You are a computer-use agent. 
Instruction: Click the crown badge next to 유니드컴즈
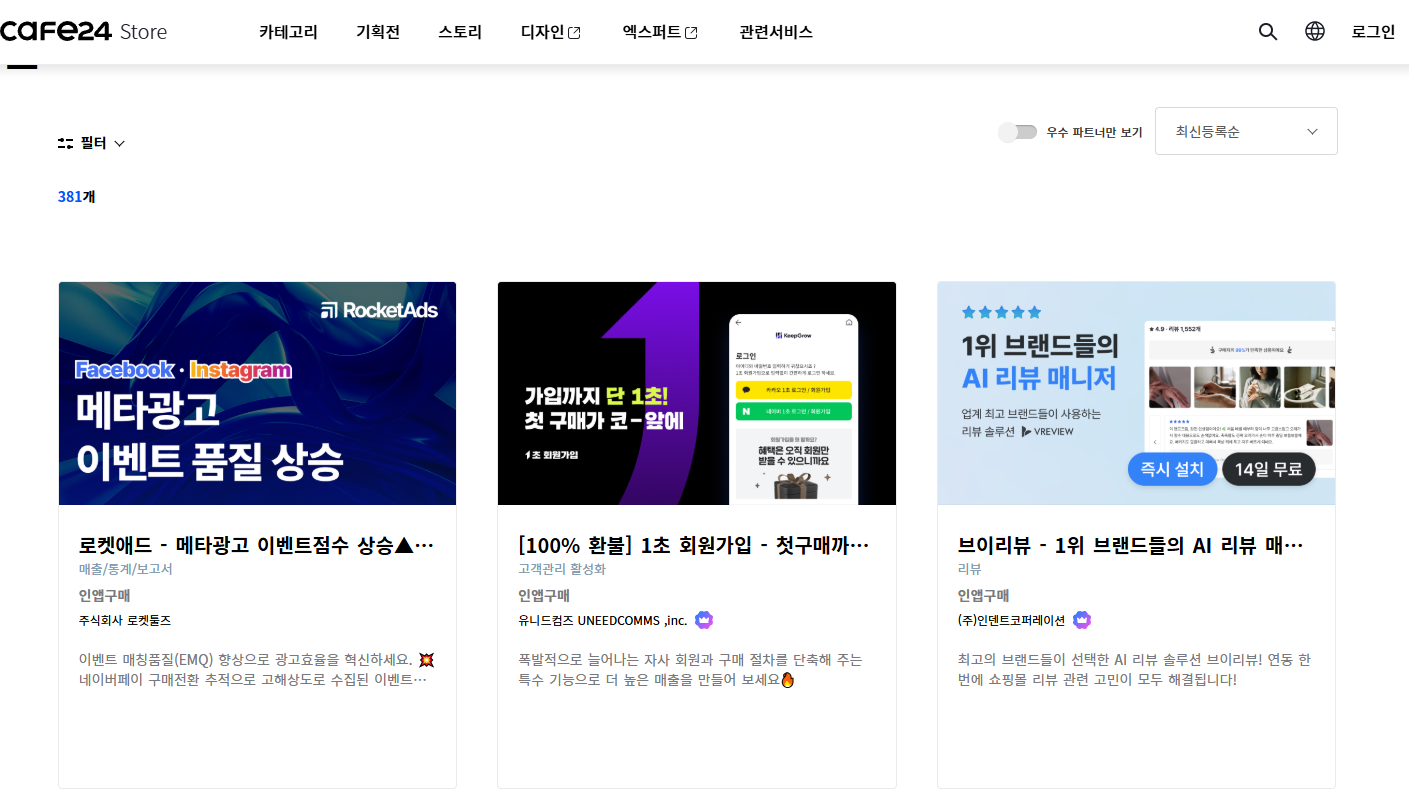[x=704, y=620]
